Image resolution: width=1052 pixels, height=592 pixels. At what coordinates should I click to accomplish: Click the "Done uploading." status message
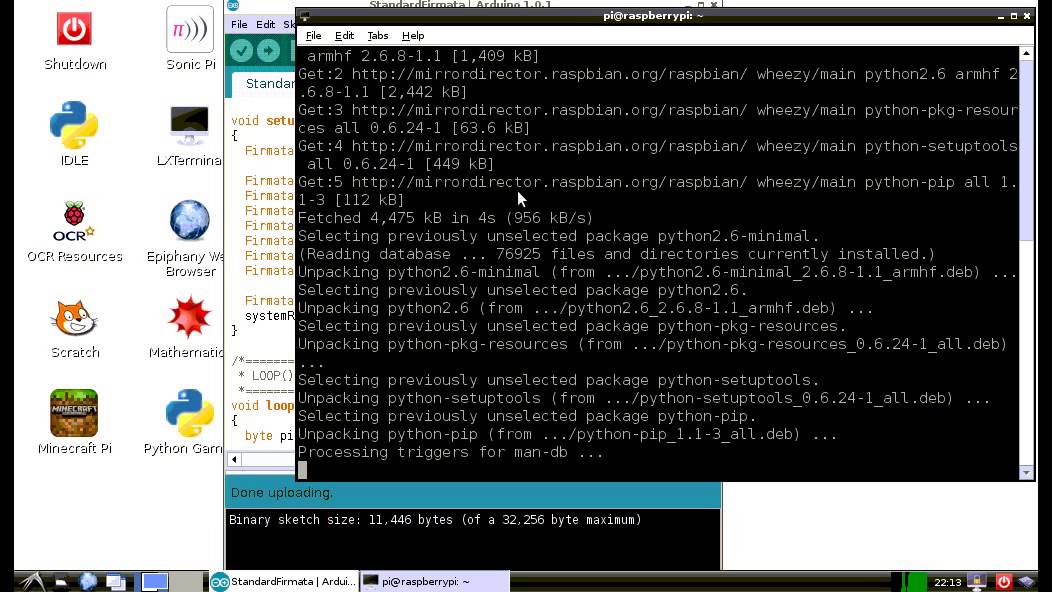coord(282,493)
